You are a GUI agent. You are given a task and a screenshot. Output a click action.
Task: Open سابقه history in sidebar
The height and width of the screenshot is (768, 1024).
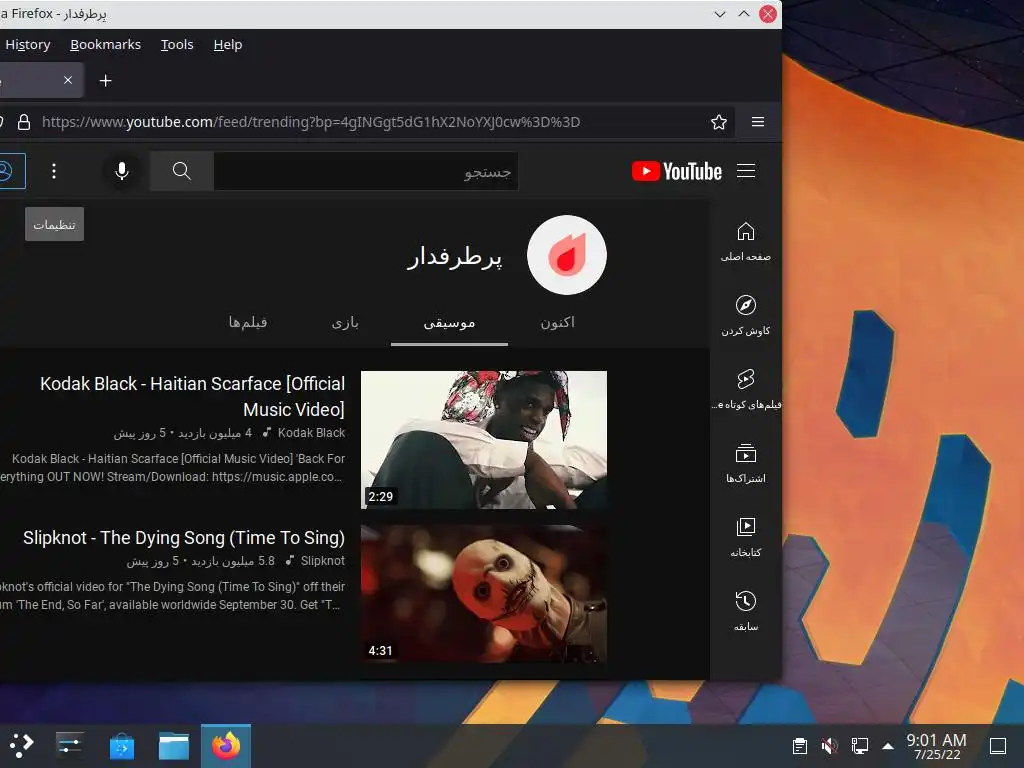746,611
